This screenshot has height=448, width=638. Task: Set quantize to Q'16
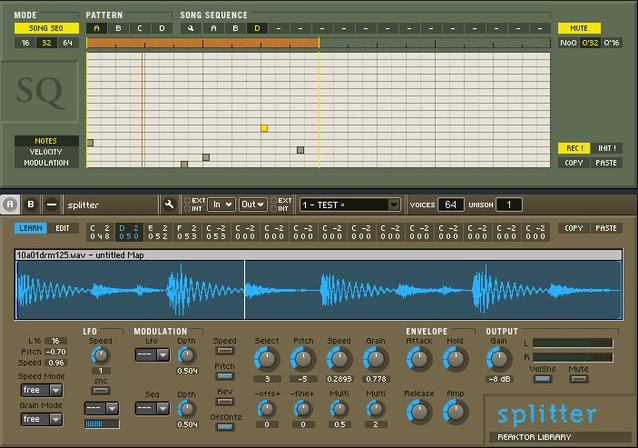(x=612, y=43)
